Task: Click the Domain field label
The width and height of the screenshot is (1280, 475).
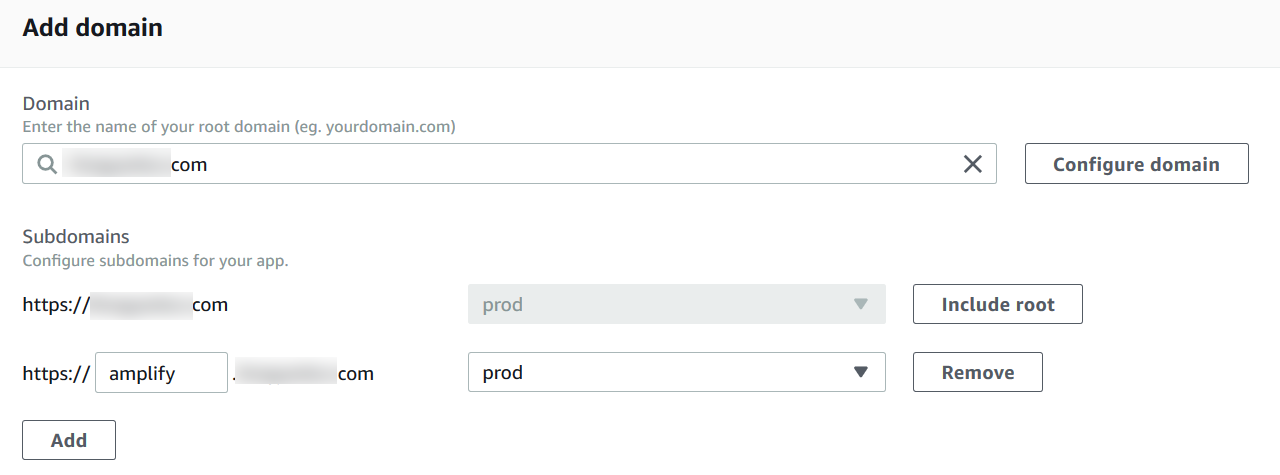Action: click(x=56, y=103)
